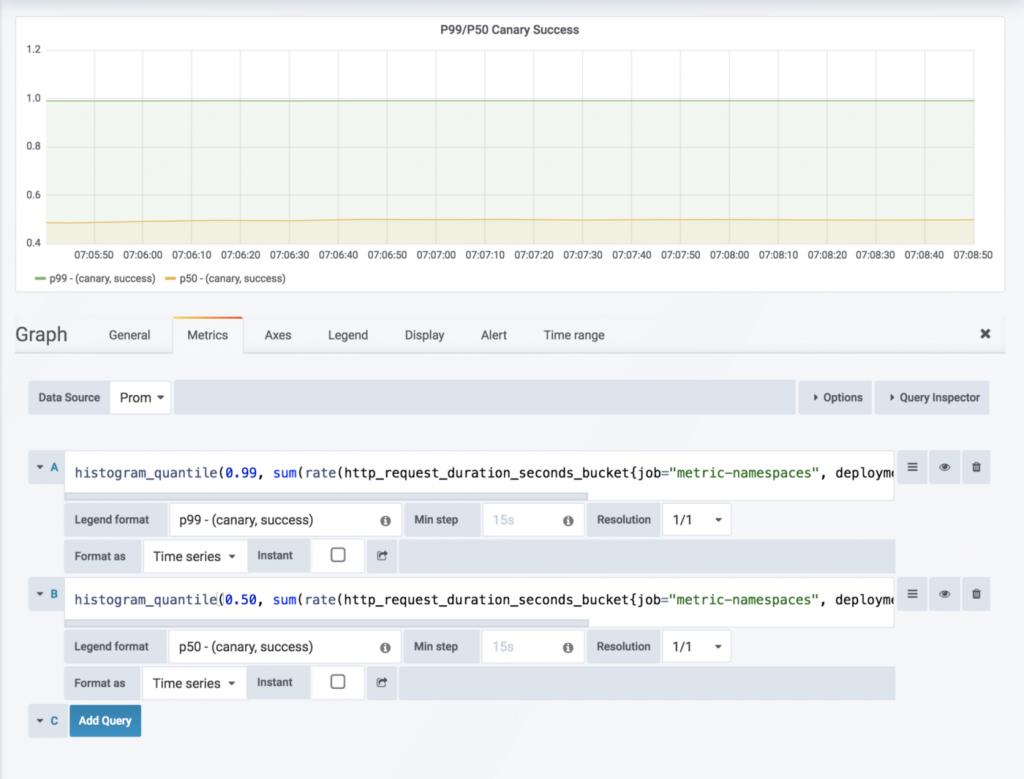
Task: Open the Query Inspector
Action: pyautogui.click(x=932, y=397)
